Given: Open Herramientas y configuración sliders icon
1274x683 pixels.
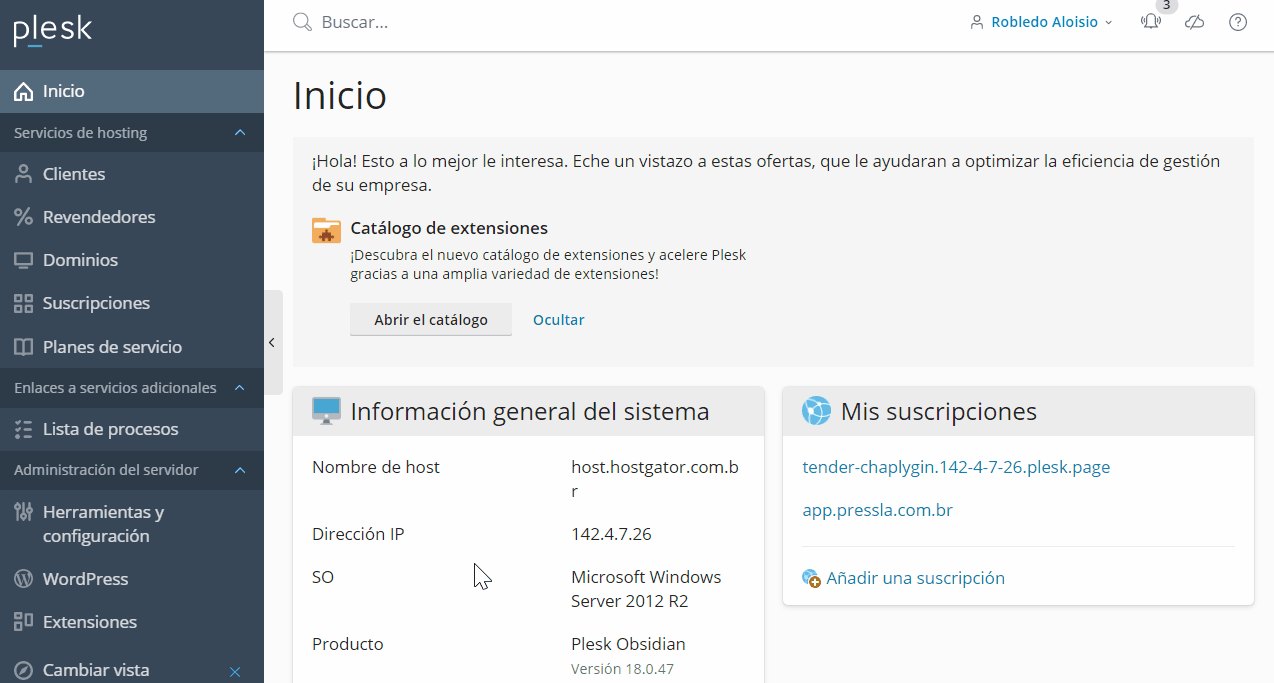Looking at the screenshot, I should point(24,512).
